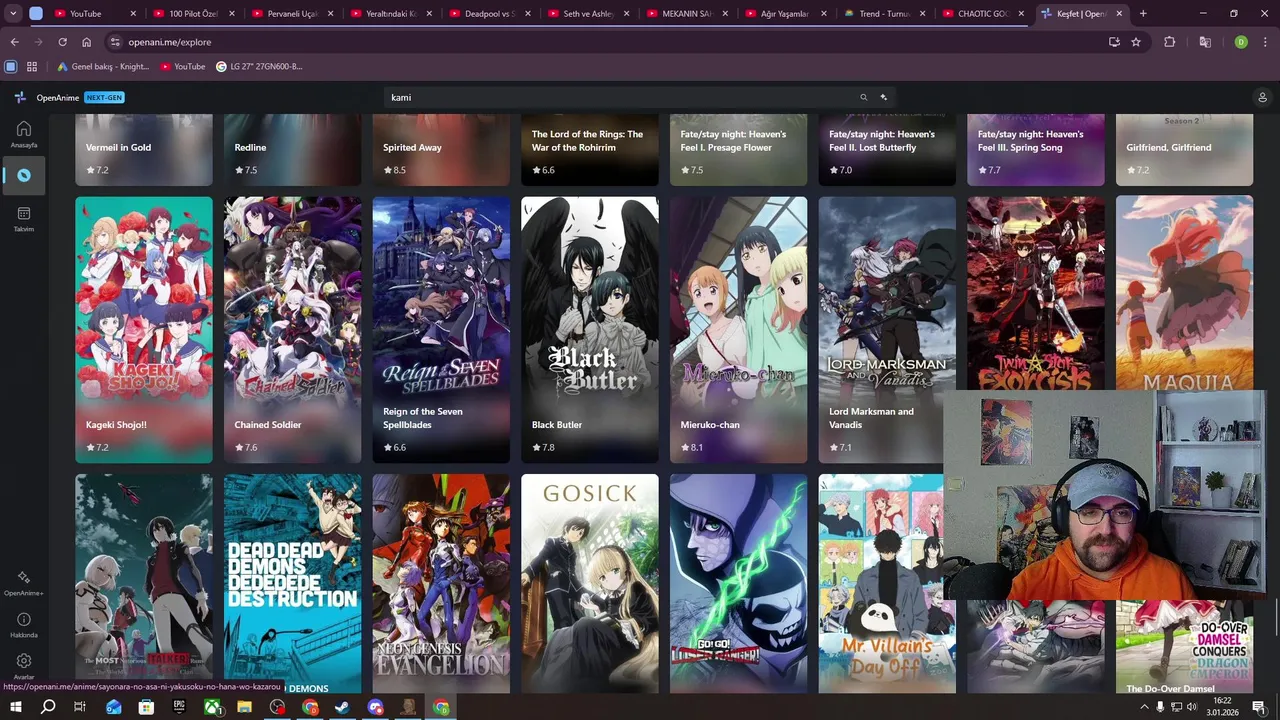Open the Twin Star Exorcists poster

[1035, 292]
